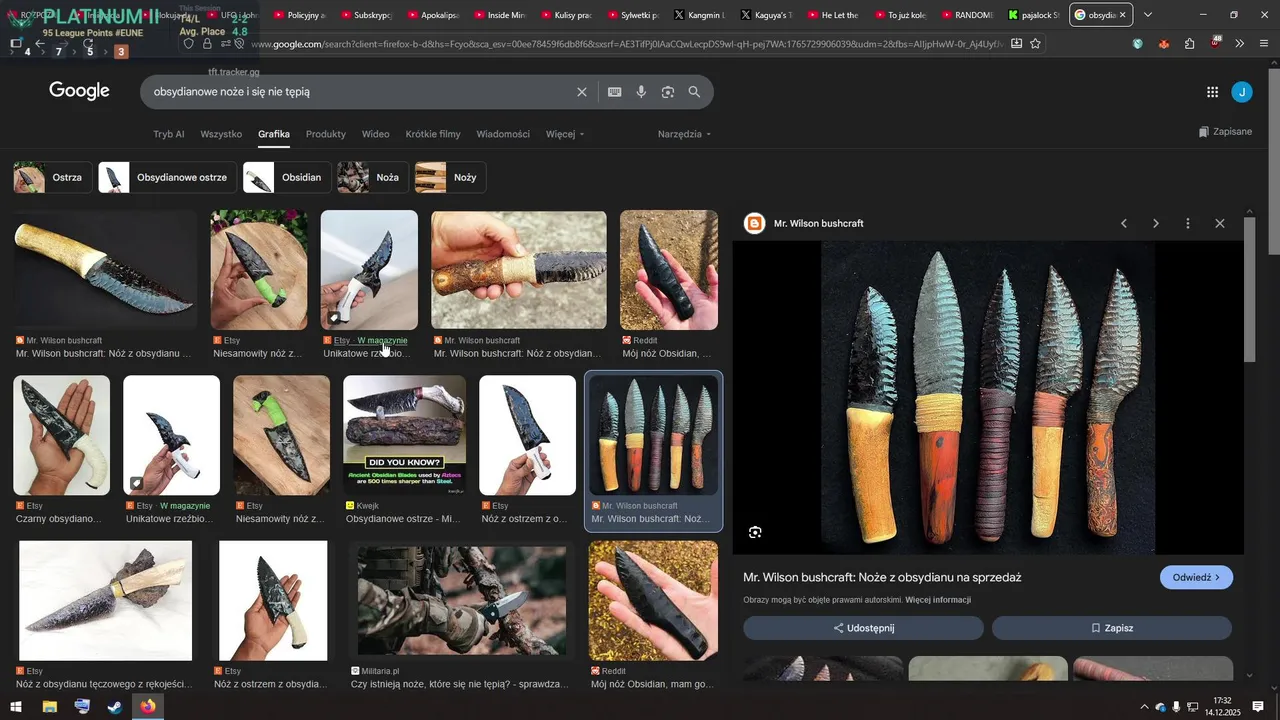Open the Windows Start menu
This screenshot has width=1280, height=720.
coord(16,707)
